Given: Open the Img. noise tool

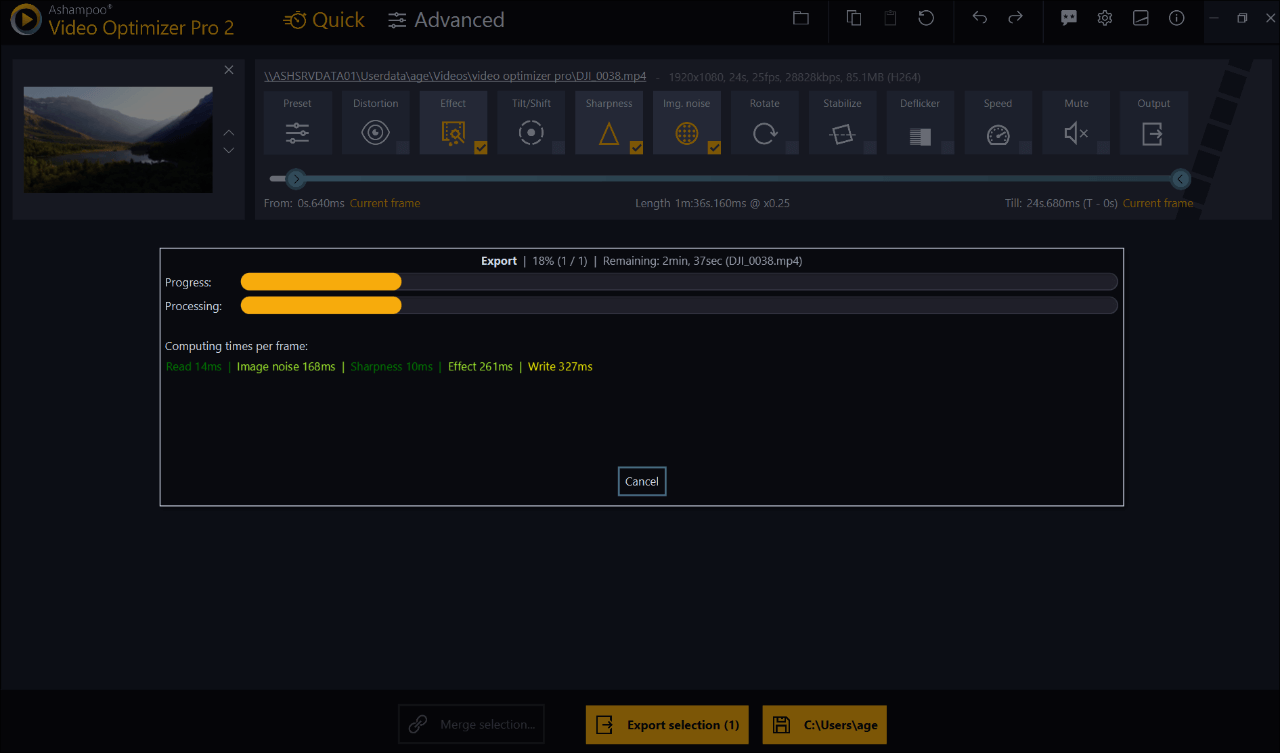Looking at the screenshot, I should tap(687, 123).
